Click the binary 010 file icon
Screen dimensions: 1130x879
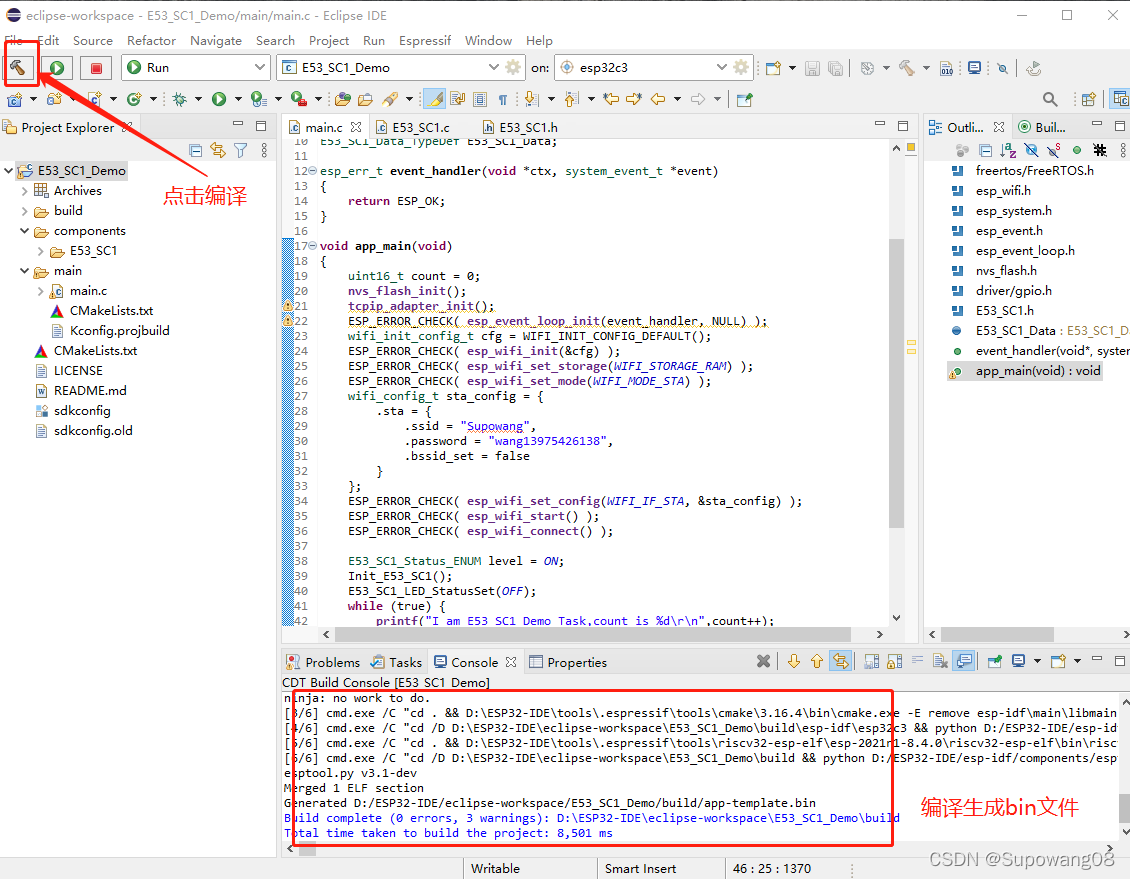coord(947,68)
